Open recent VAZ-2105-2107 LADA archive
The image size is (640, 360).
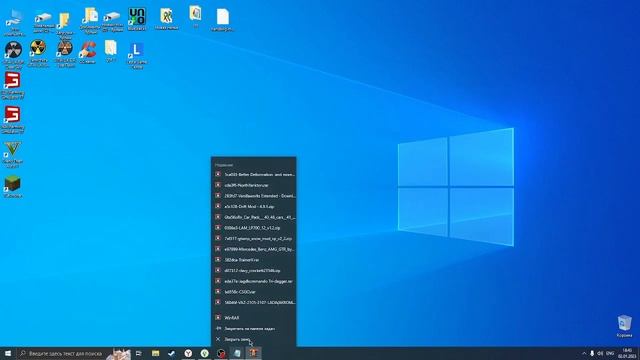point(254,302)
